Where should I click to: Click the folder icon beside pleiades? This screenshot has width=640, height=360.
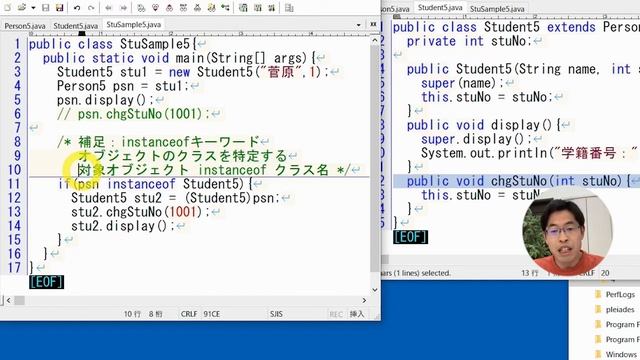coord(599,310)
